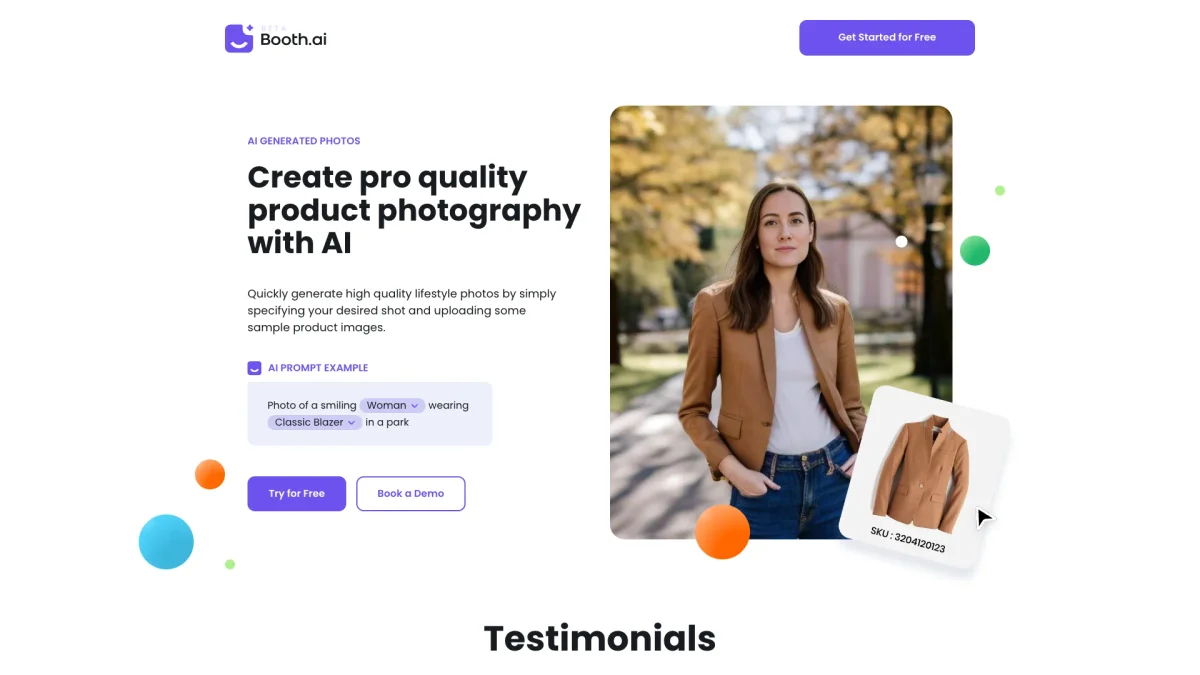Image resolution: width=1200 pixels, height=675 pixels.
Task: Click the Booth.ai brand name text
Action: pyautogui.click(x=293, y=40)
